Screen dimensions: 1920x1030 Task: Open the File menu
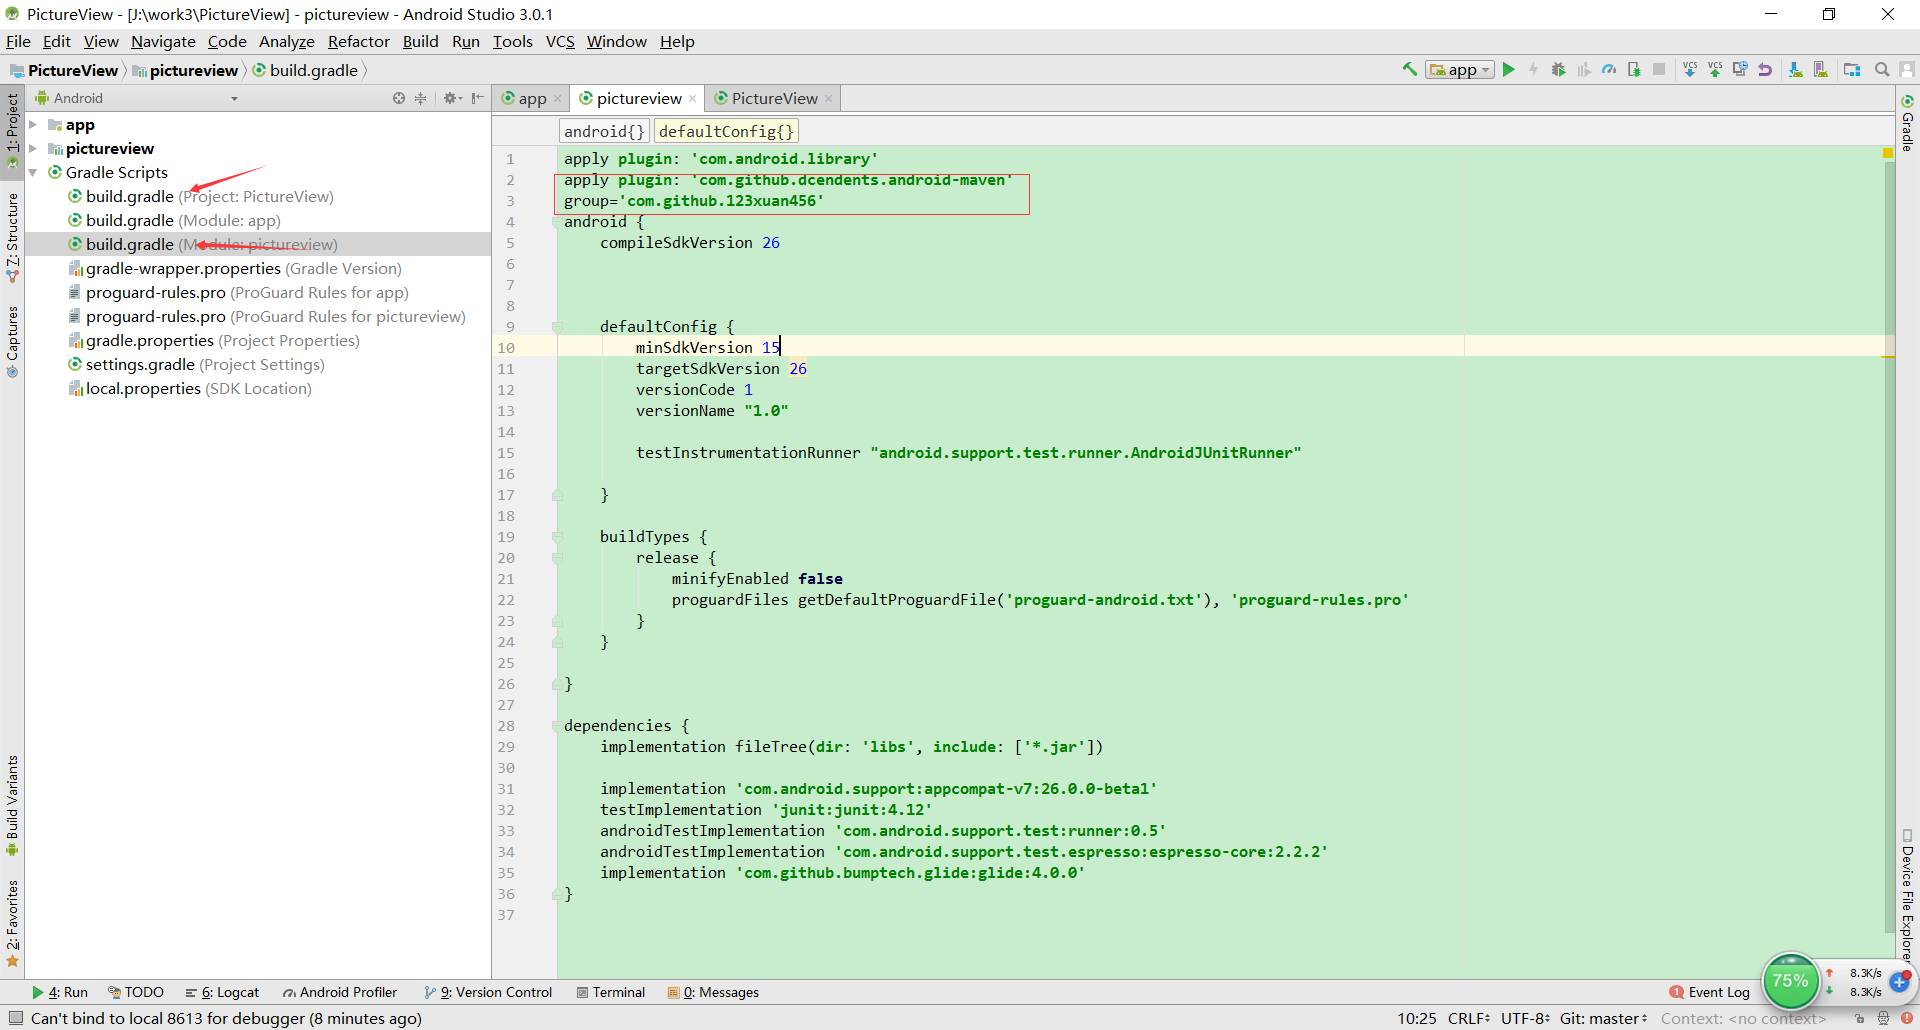pyautogui.click(x=18, y=41)
